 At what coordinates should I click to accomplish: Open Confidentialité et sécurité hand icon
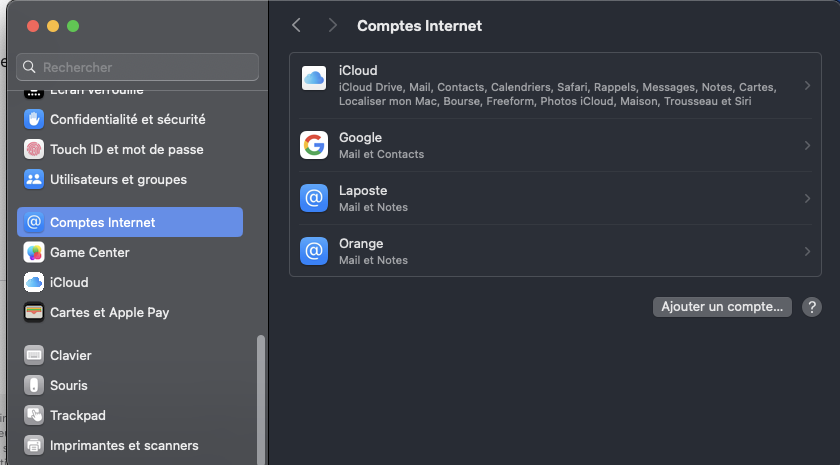[x=34, y=119]
